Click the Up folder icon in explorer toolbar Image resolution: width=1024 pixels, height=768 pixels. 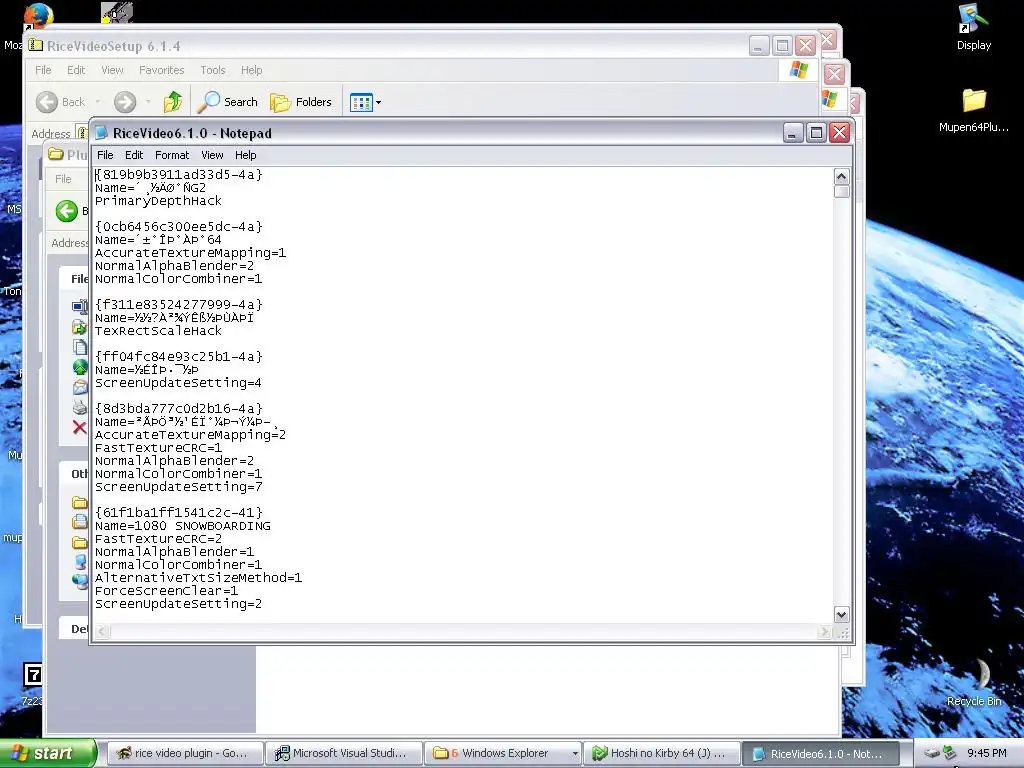tap(173, 102)
